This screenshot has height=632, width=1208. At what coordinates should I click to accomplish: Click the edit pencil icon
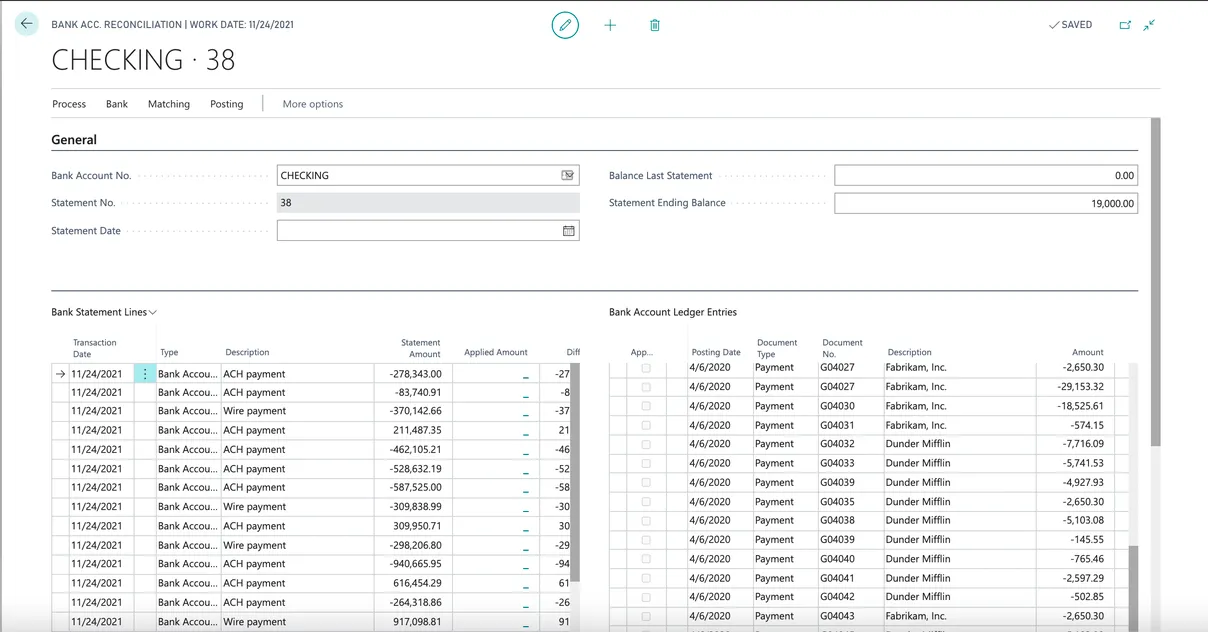[566, 25]
